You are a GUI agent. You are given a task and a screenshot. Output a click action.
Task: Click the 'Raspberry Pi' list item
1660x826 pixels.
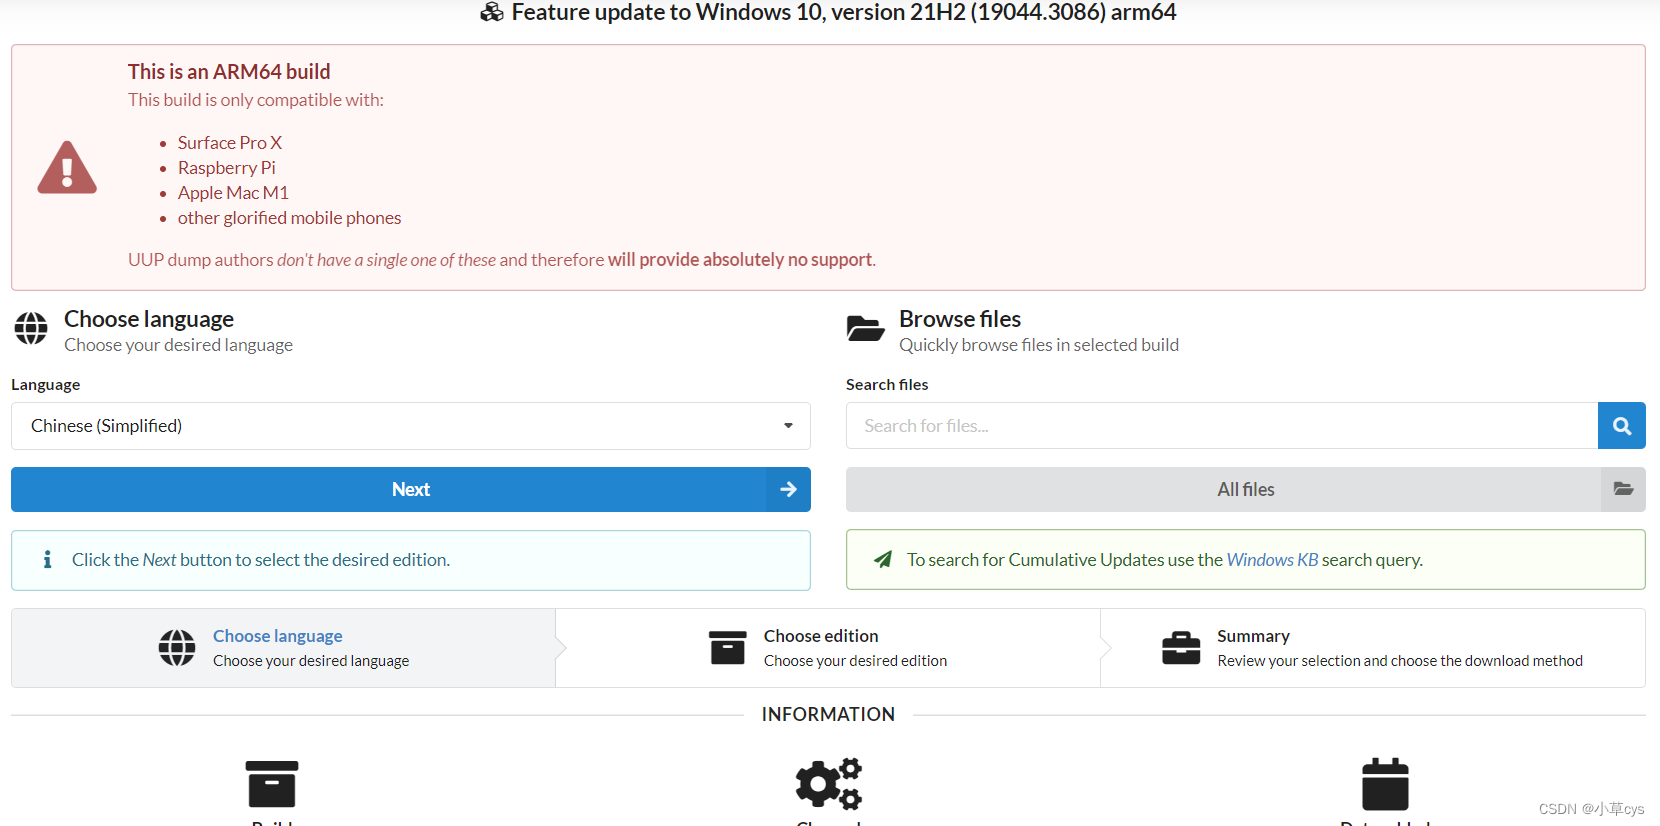[x=227, y=168]
